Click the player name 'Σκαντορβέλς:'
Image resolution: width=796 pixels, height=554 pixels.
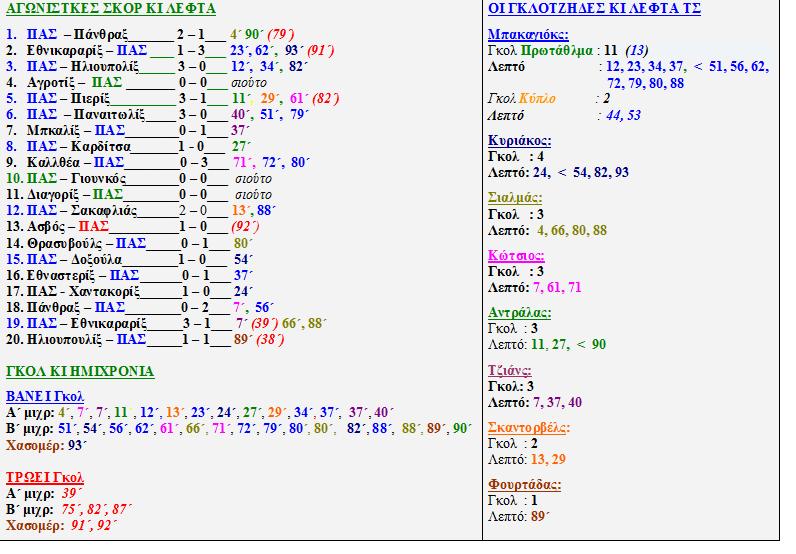click(528, 428)
